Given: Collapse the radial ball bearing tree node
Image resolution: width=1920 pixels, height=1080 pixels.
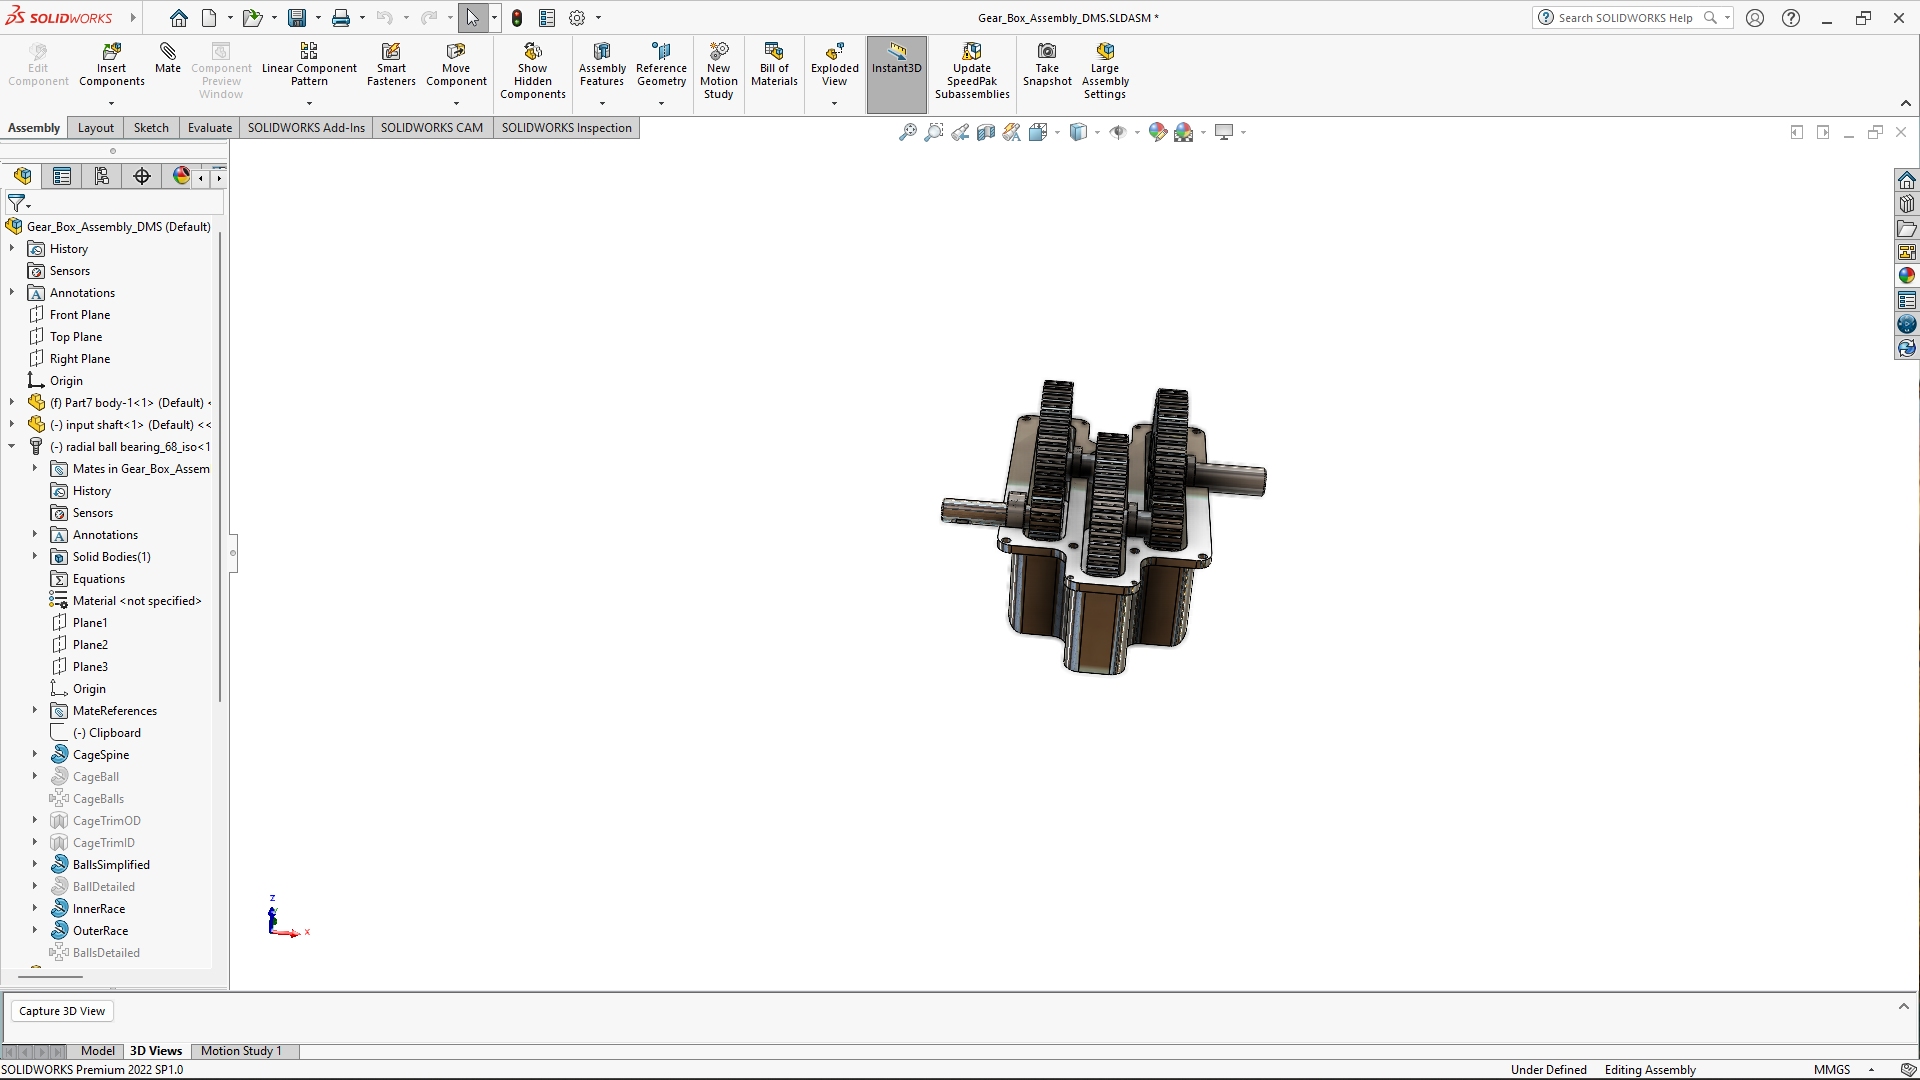Looking at the screenshot, I should click(x=12, y=447).
